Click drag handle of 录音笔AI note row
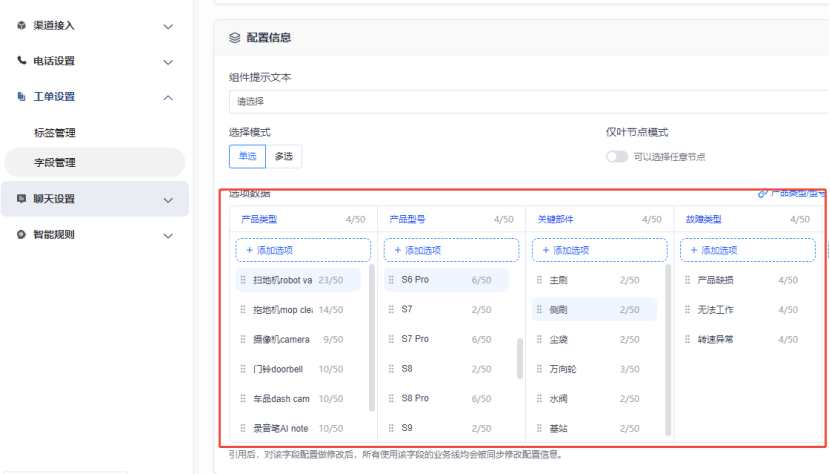This screenshot has height=474, width=830. 243,428
